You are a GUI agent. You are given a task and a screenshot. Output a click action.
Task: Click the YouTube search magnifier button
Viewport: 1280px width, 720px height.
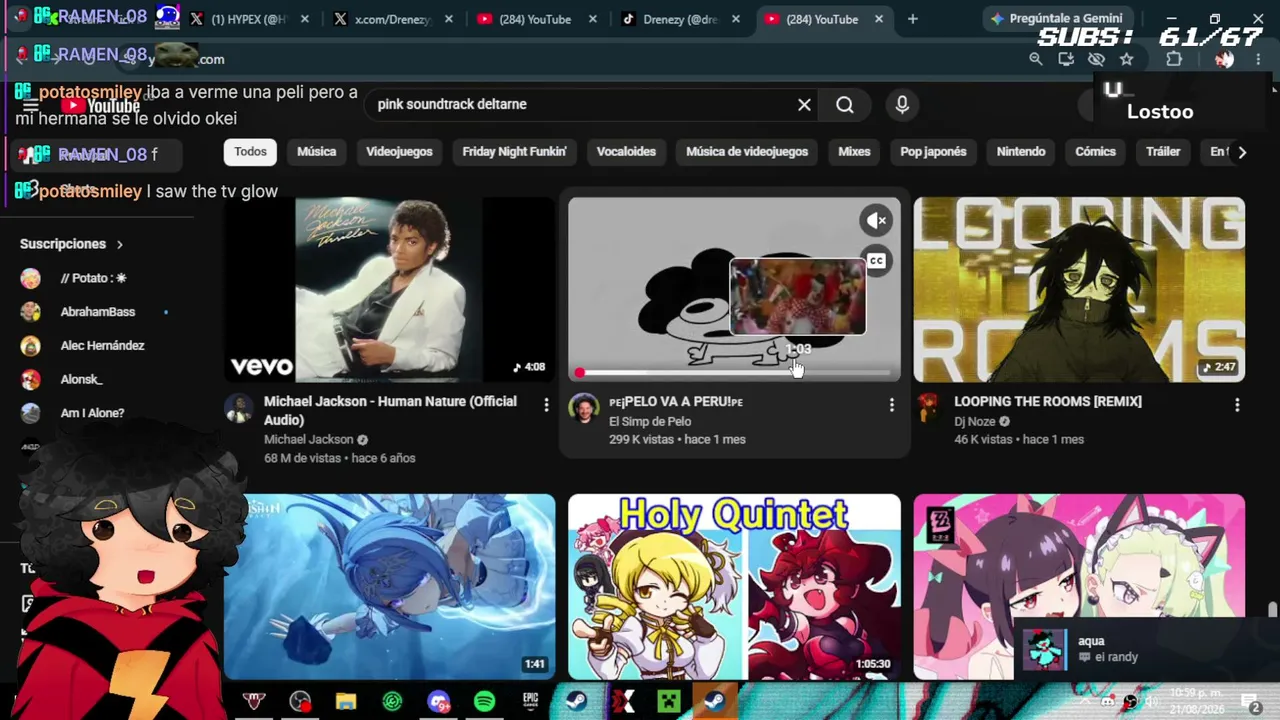(x=845, y=105)
